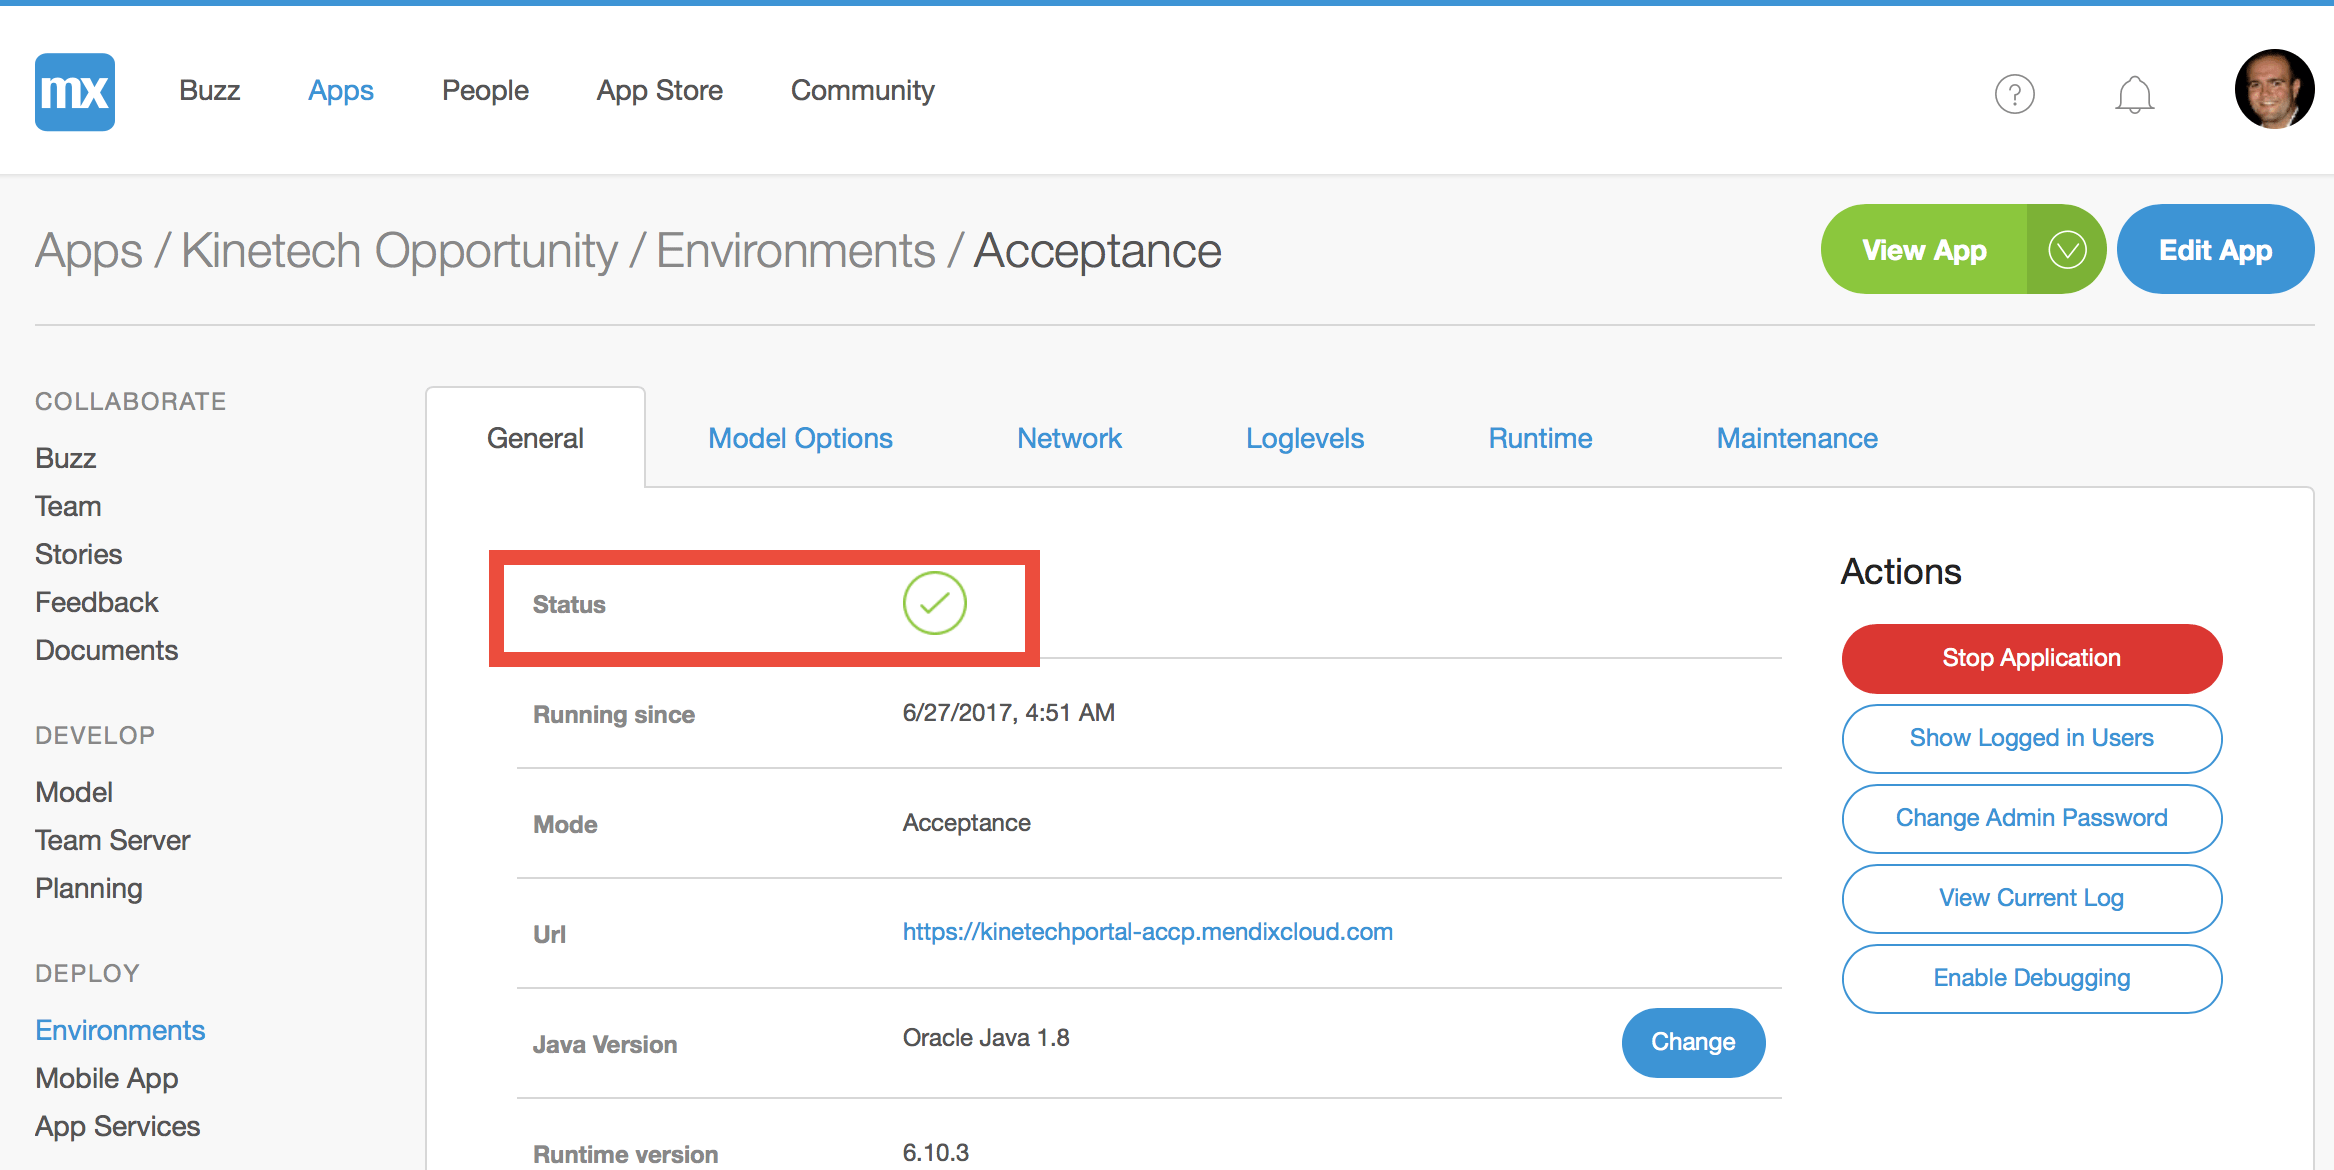Click the green status checkmark icon

tap(934, 604)
